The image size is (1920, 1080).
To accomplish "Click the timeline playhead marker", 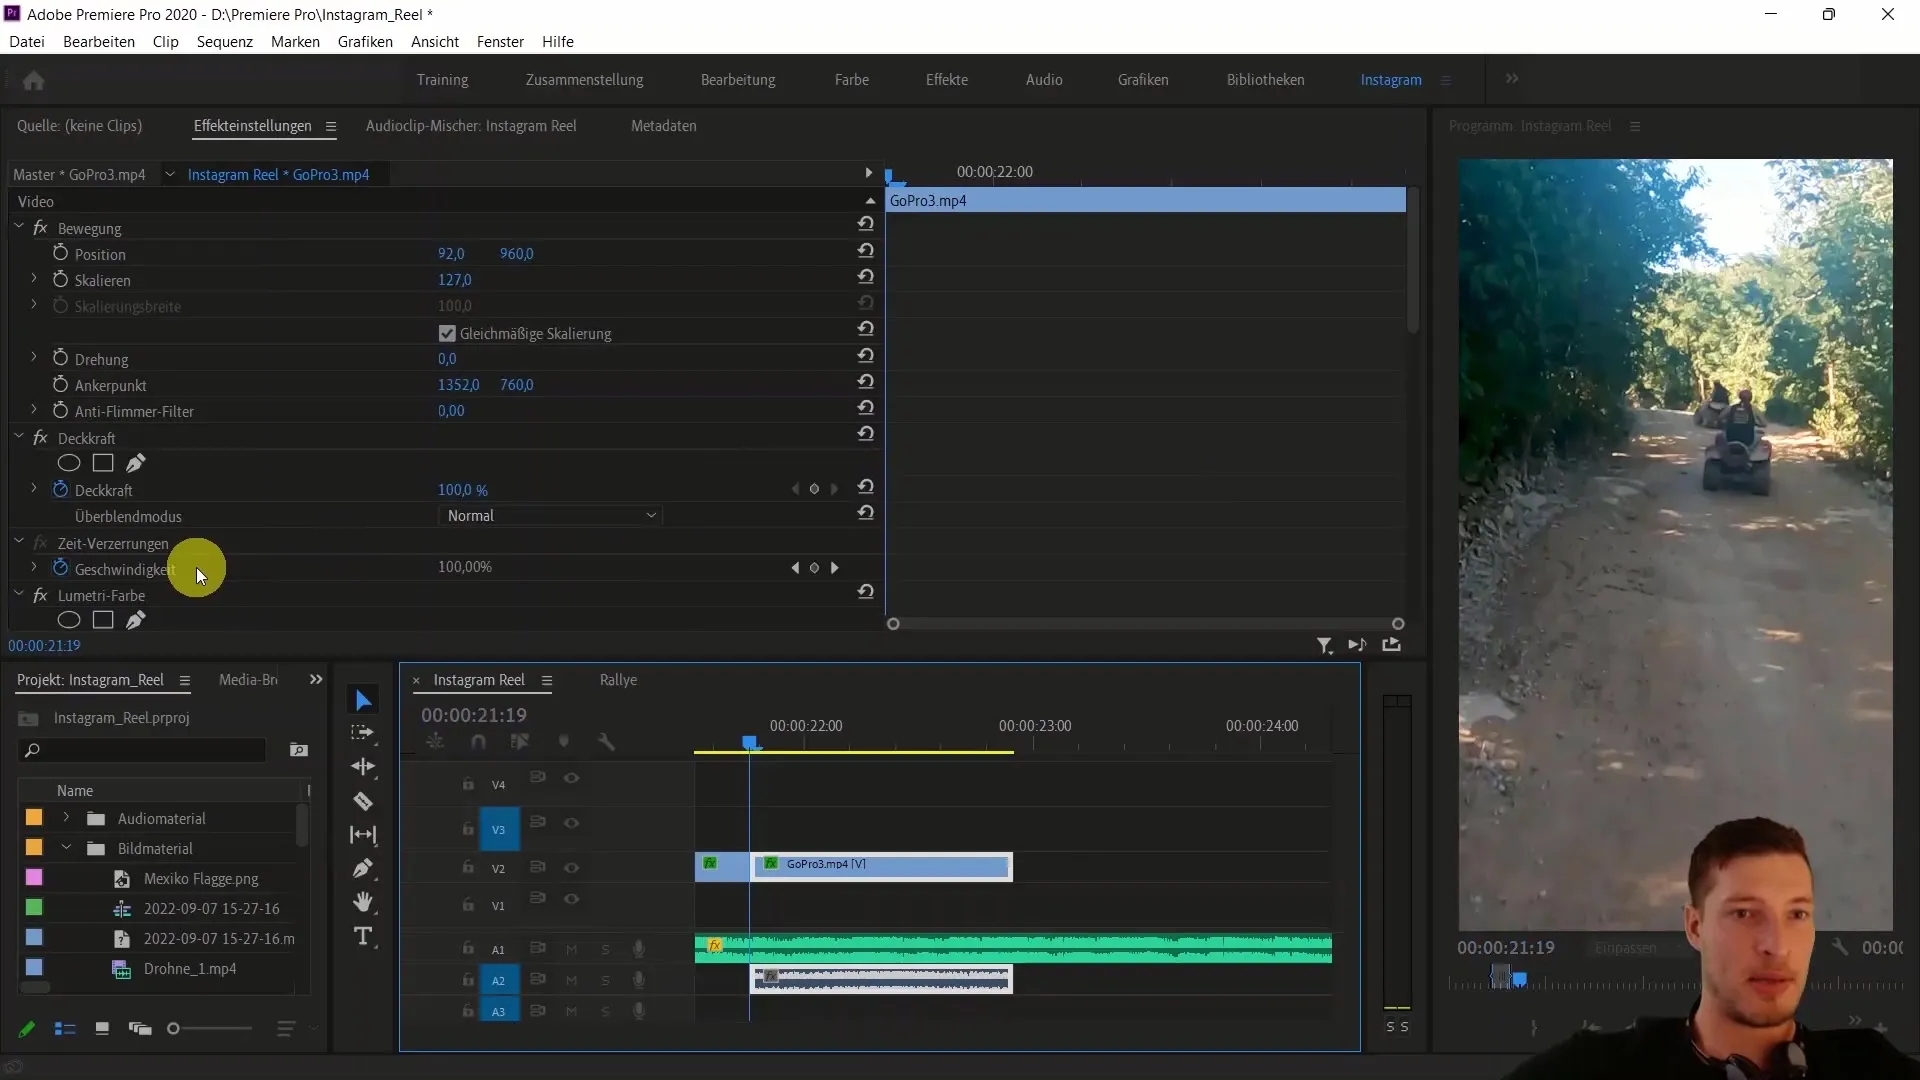I will click(749, 743).
